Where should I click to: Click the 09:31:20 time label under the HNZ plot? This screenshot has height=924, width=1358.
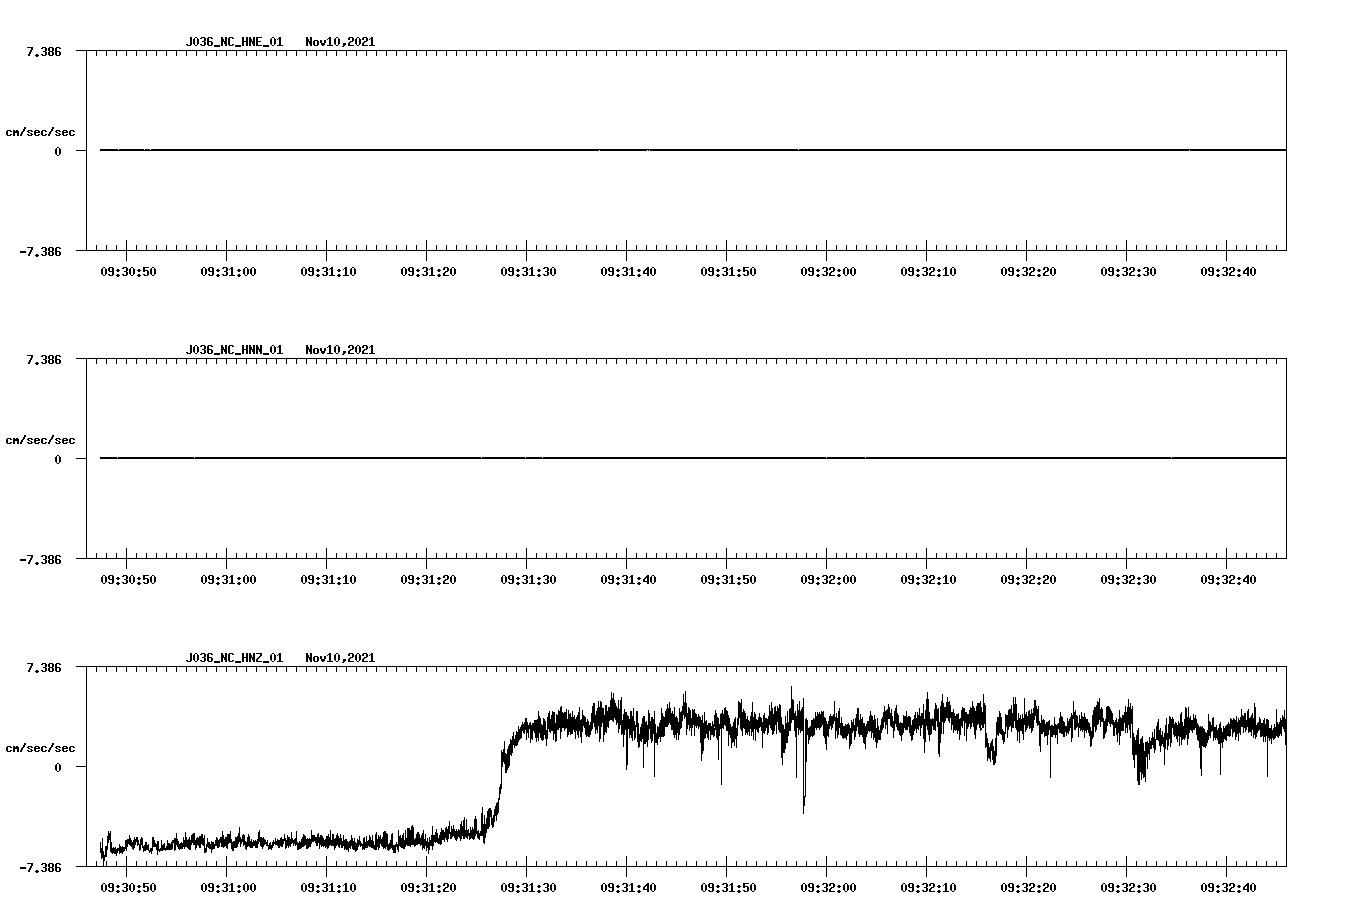coord(428,888)
